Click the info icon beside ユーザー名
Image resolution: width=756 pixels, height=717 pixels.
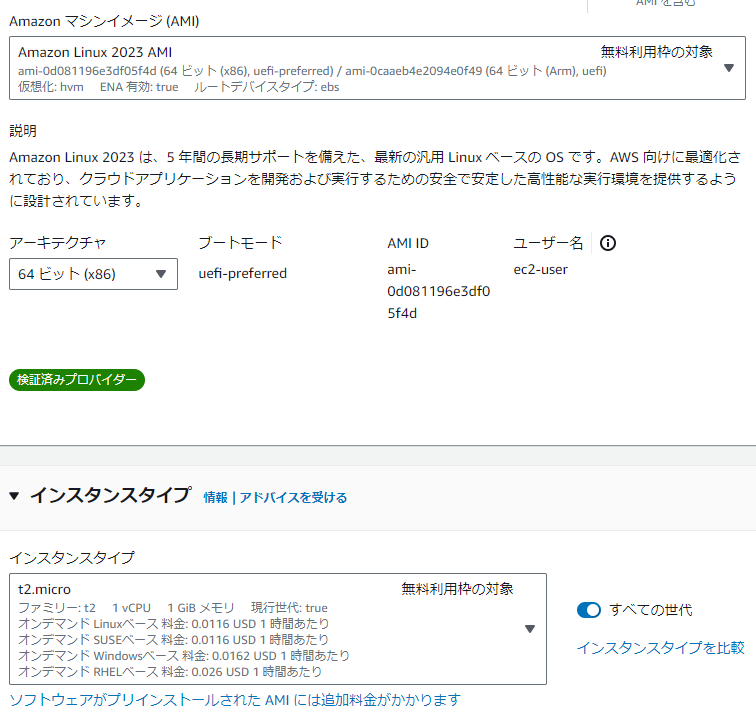[608, 243]
